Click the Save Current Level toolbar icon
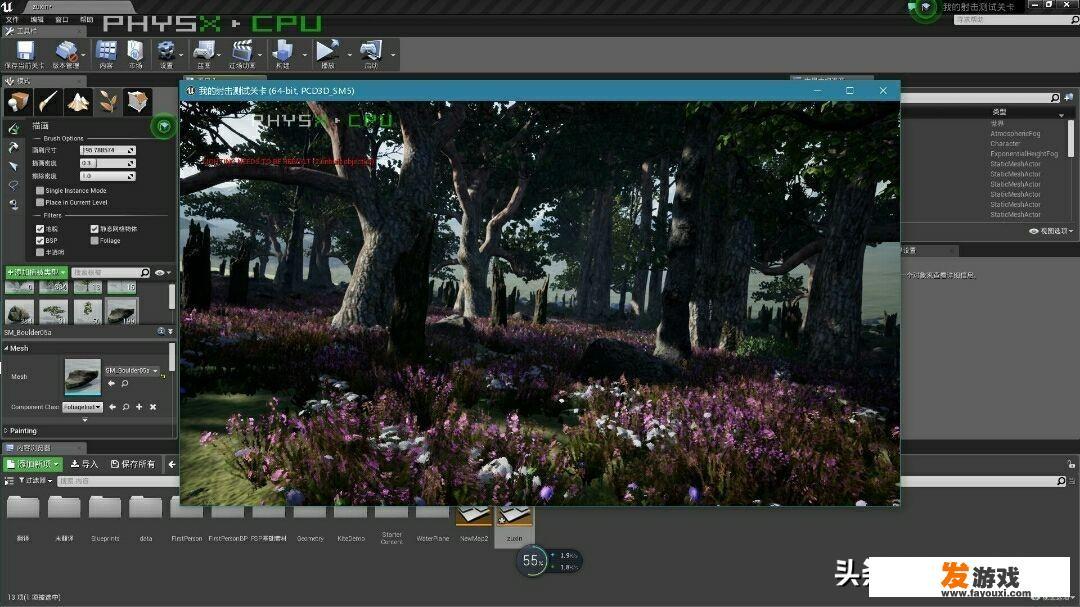 25,52
